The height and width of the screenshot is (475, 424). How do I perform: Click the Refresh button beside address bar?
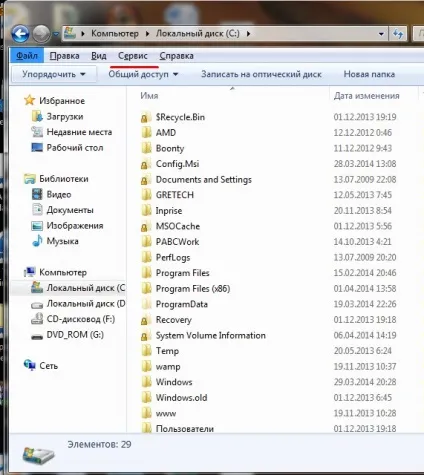398,34
